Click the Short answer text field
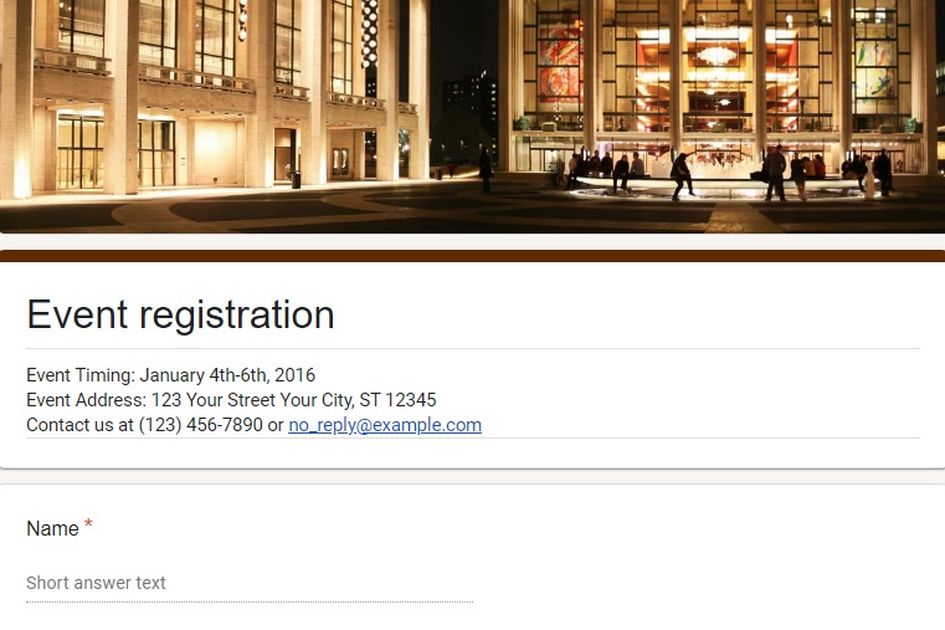The width and height of the screenshot is (945, 630). coord(250,583)
